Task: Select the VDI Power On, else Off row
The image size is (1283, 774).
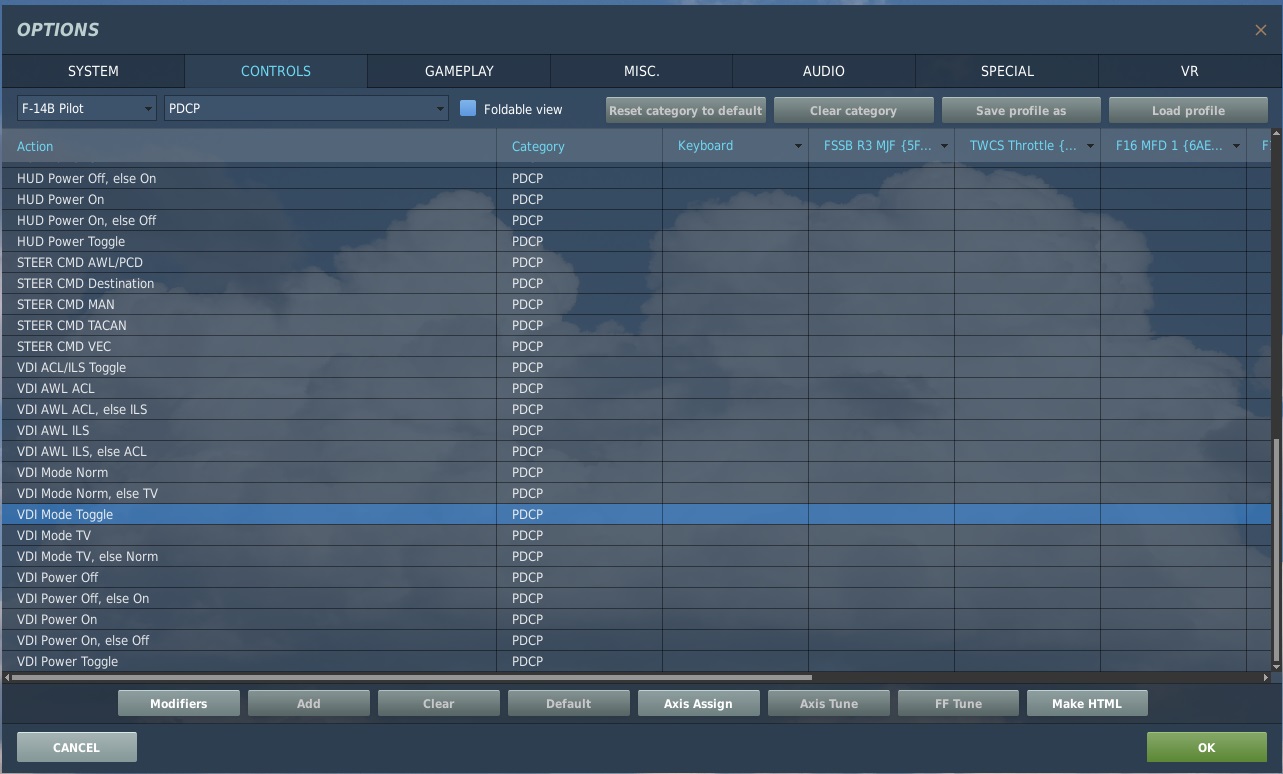Action: (x=636, y=640)
